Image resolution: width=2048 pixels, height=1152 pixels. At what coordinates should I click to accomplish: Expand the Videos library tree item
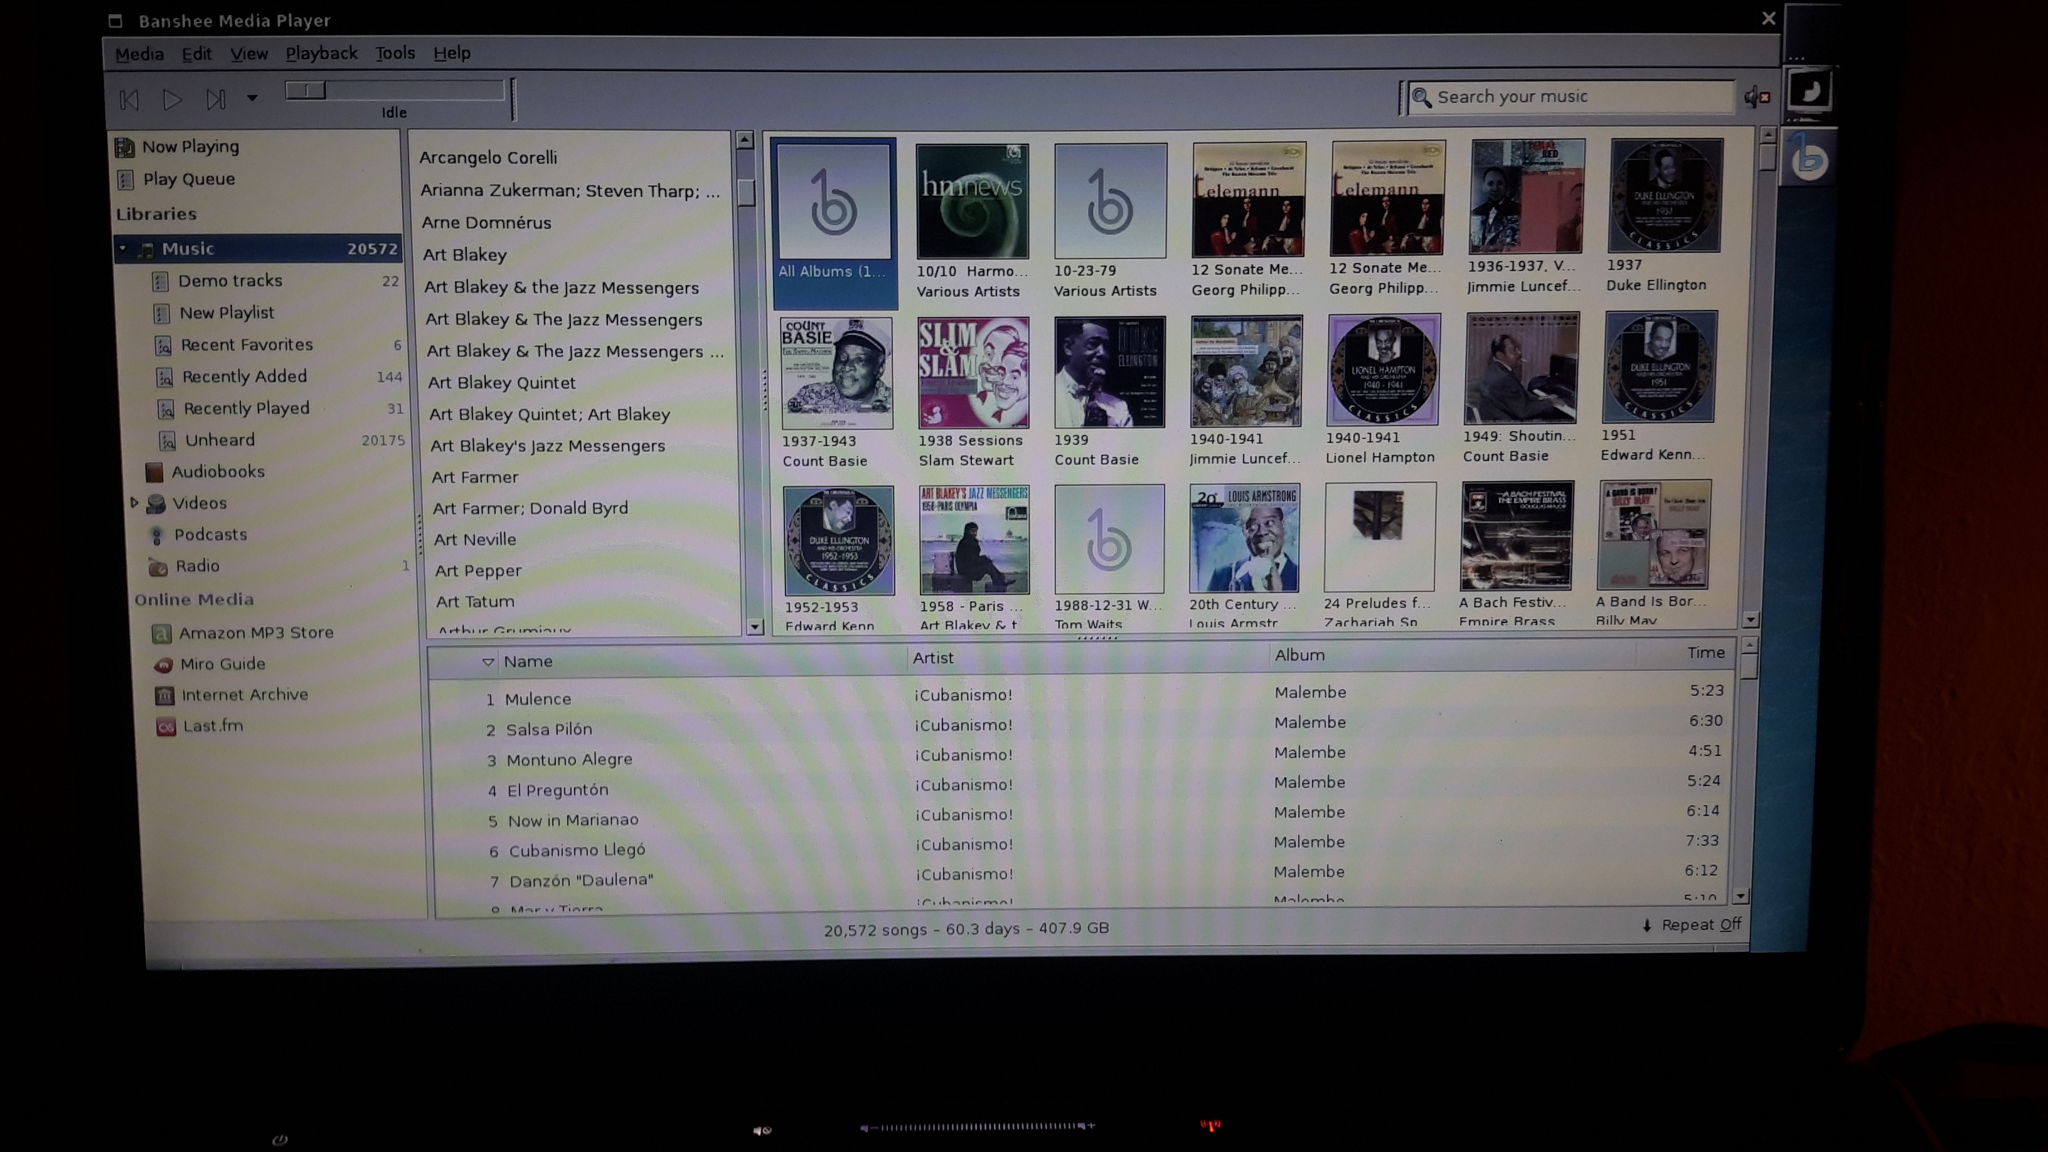(x=131, y=502)
